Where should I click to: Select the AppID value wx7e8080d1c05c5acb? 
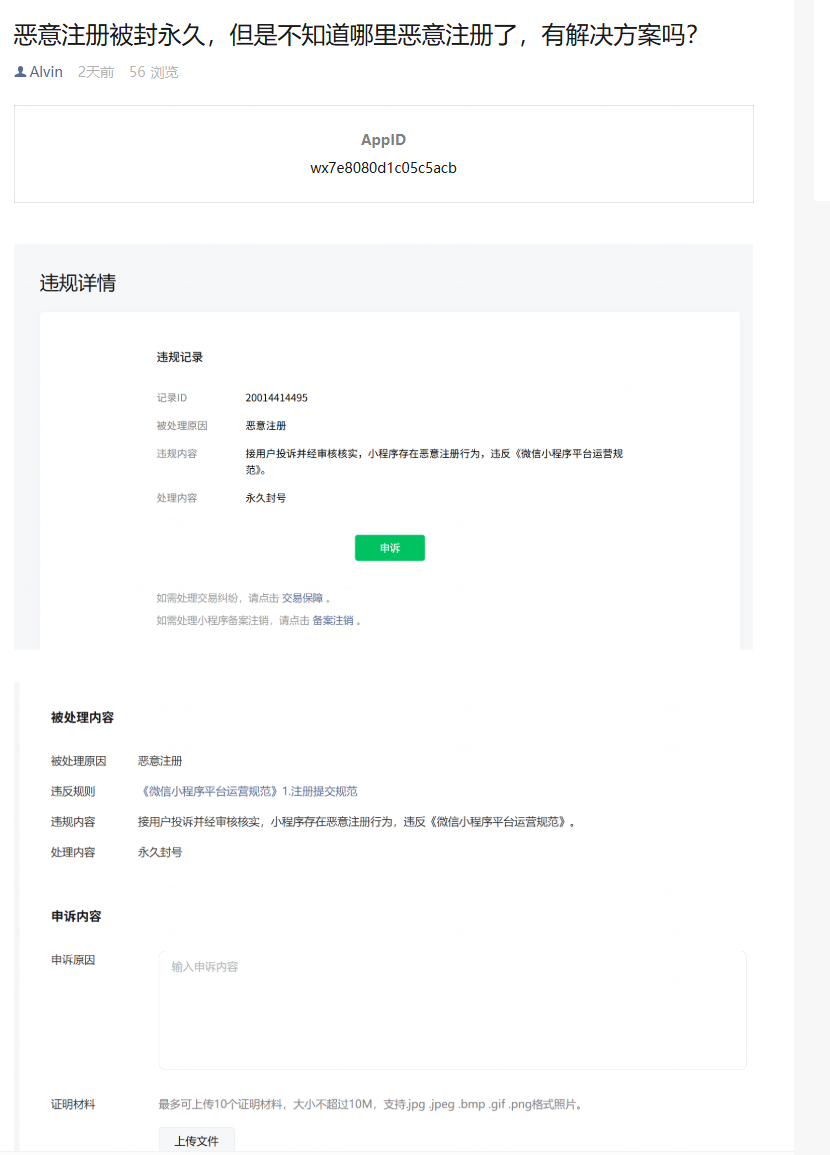[x=384, y=168]
